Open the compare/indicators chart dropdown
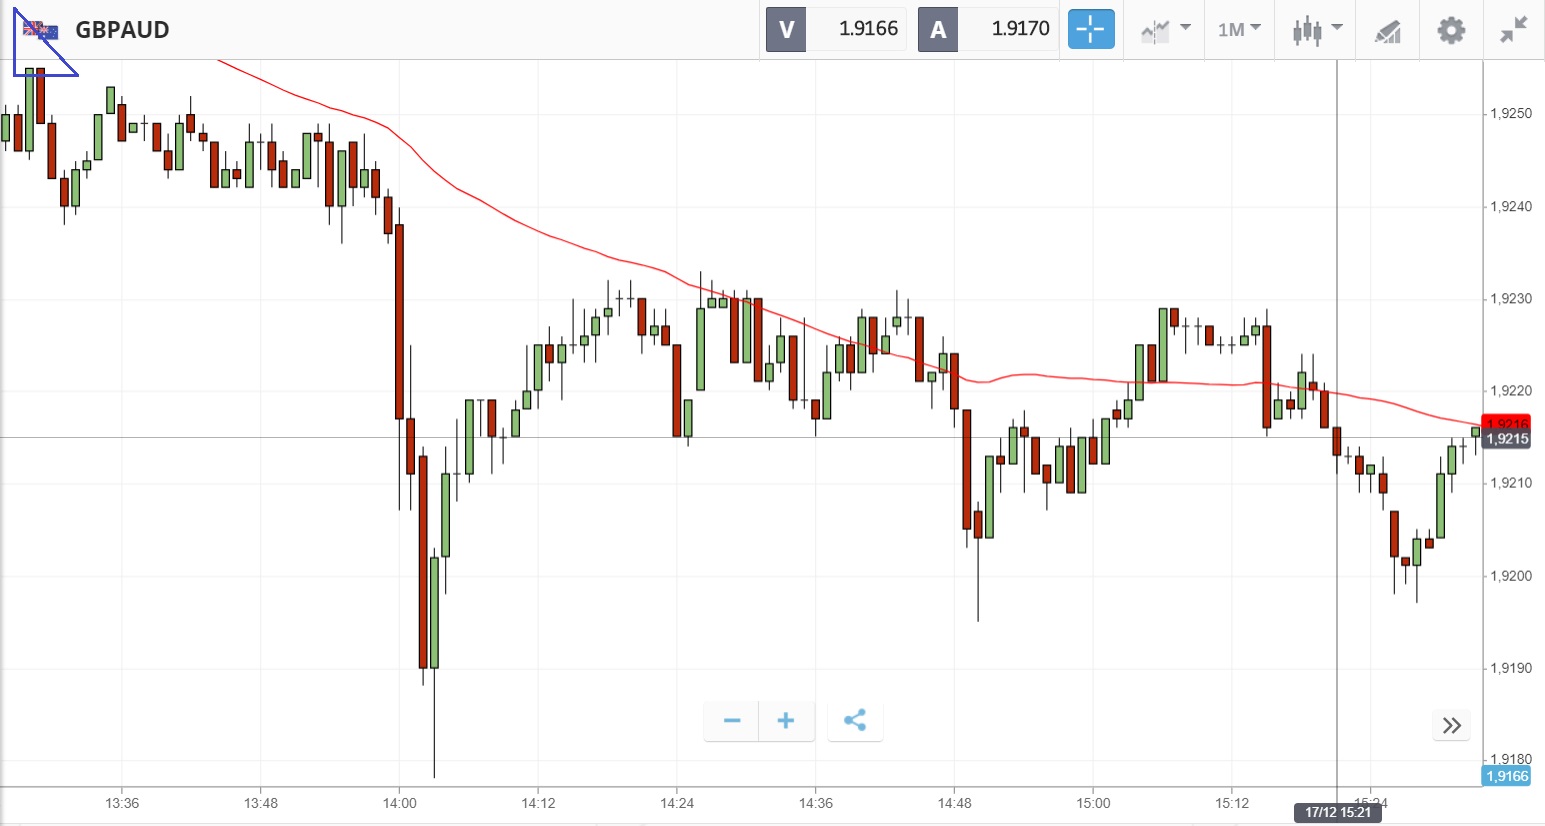This screenshot has height=826, width=1545. click(x=1165, y=30)
